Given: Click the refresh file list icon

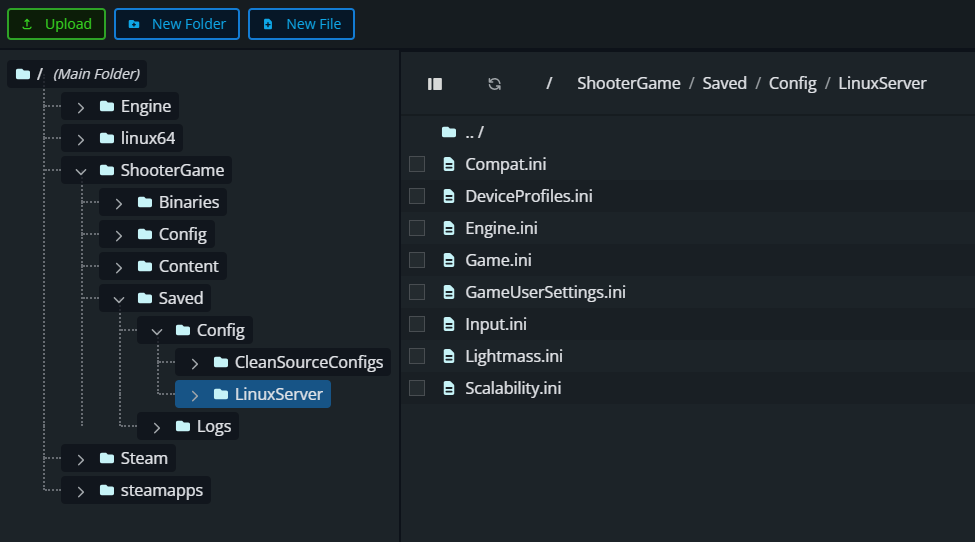Looking at the screenshot, I should click(x=494, y=84).
